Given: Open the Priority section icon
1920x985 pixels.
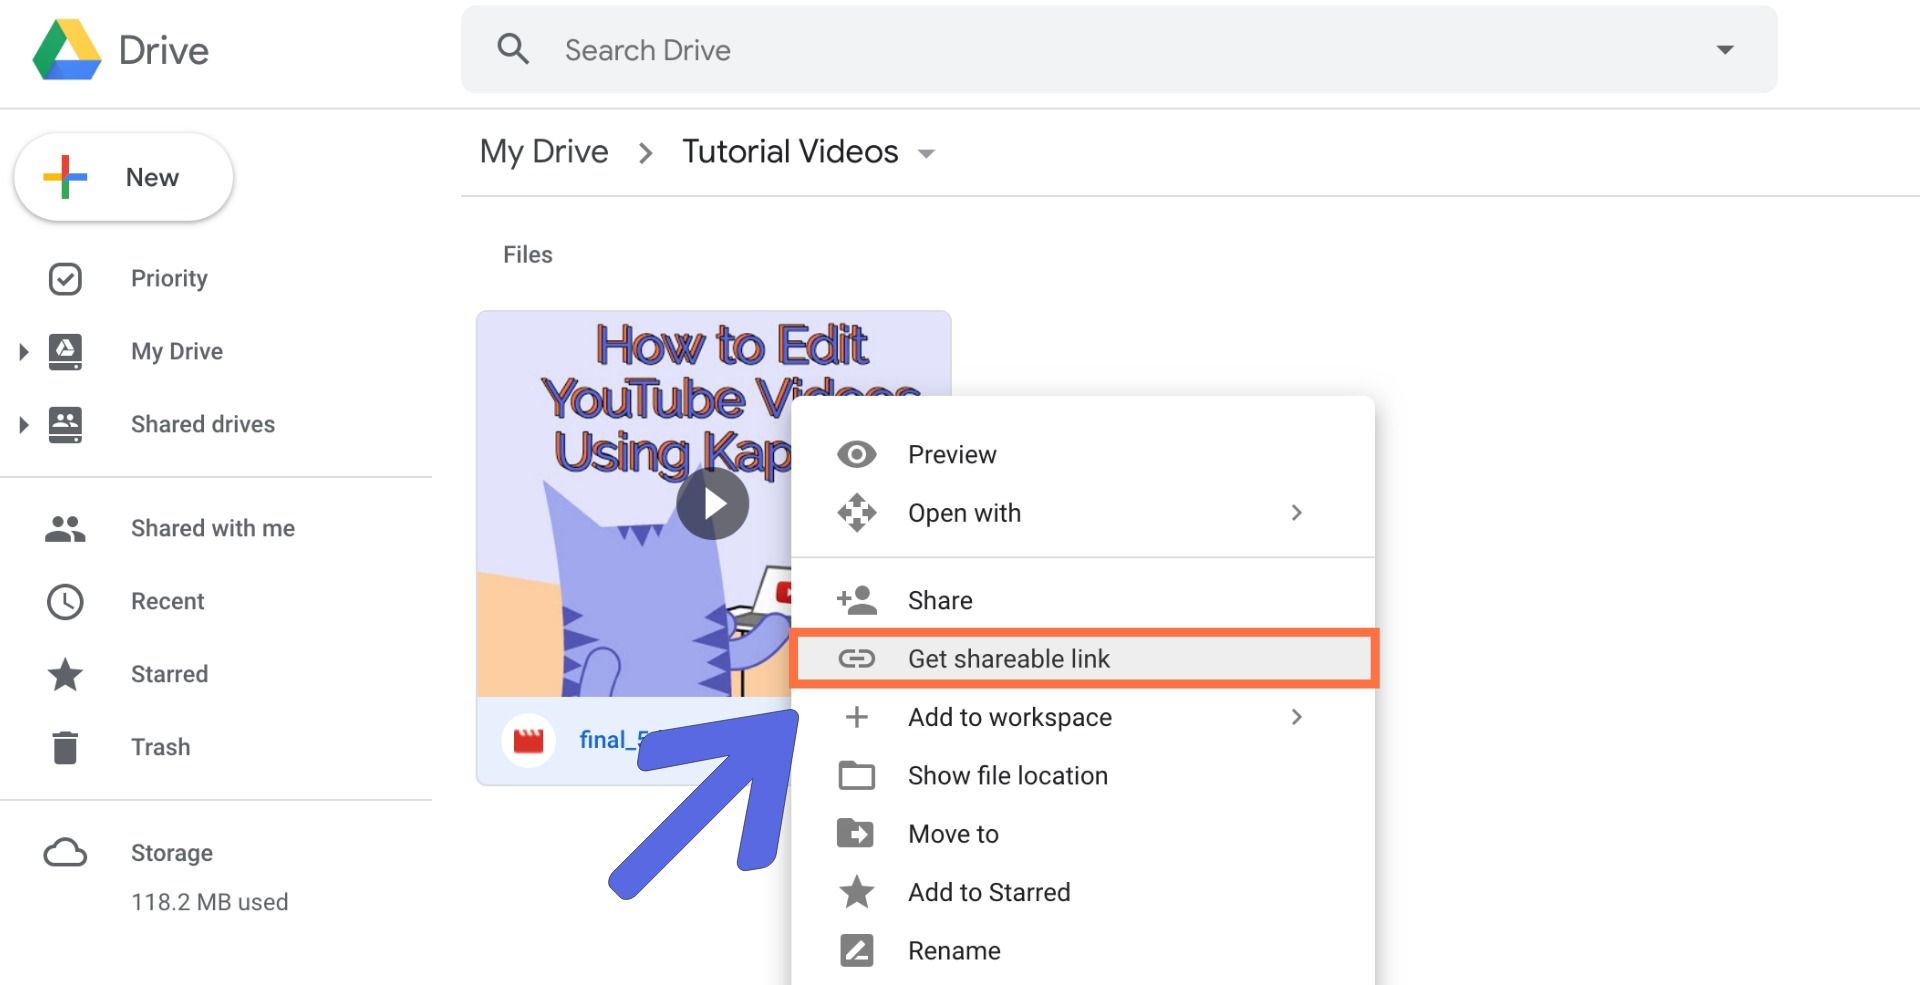Looking at the screenshot, I should 65,279.
